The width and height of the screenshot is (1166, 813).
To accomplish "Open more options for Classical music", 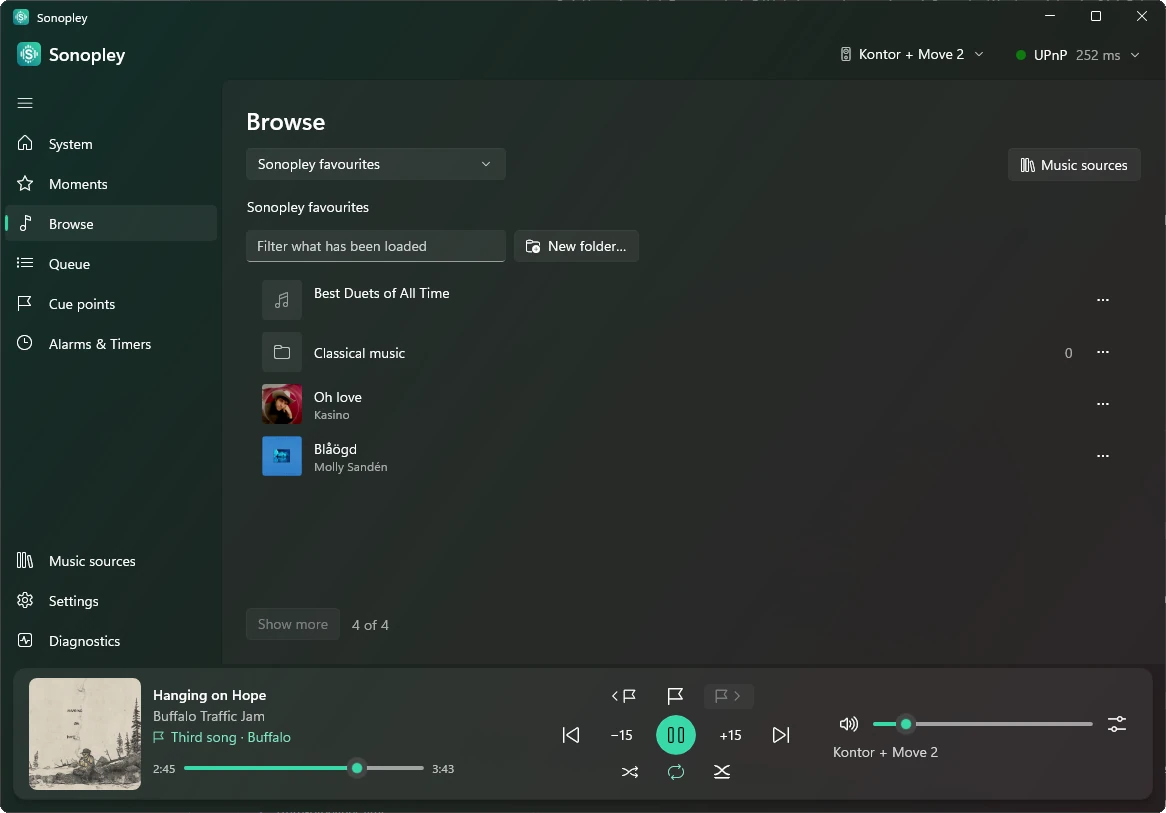I will [1103, 352].
